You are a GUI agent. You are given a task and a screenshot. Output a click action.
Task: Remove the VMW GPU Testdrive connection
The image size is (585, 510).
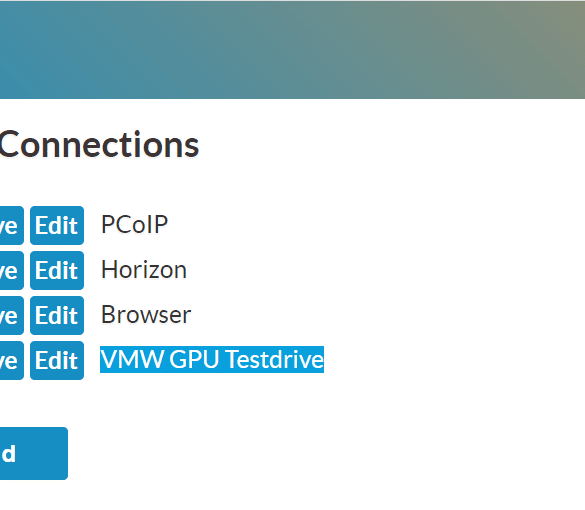12,360
